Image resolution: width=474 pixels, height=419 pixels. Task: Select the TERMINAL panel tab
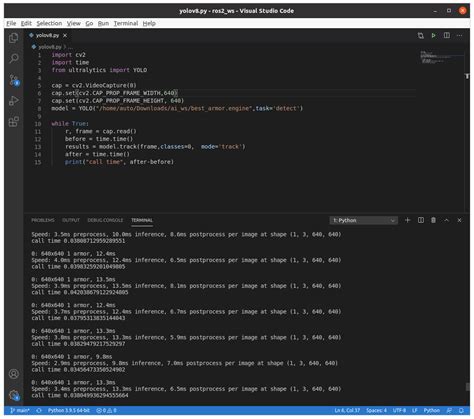pyautogui.click(x=142, y=220)
